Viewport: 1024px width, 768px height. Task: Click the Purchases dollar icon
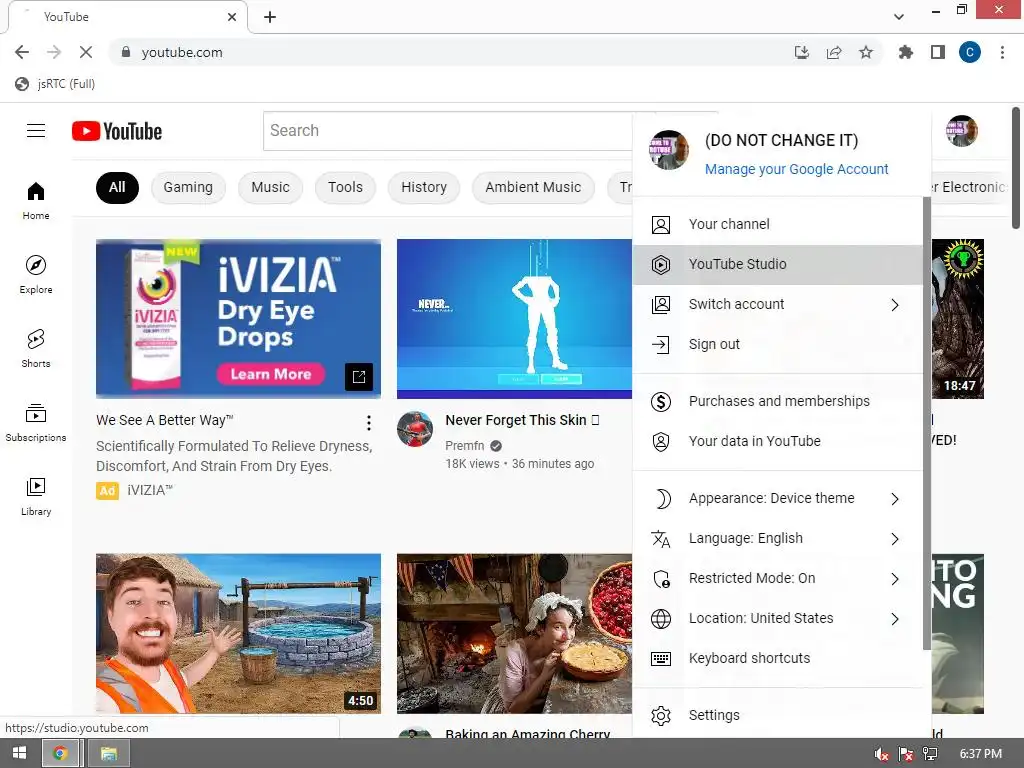tap(661, 402)
